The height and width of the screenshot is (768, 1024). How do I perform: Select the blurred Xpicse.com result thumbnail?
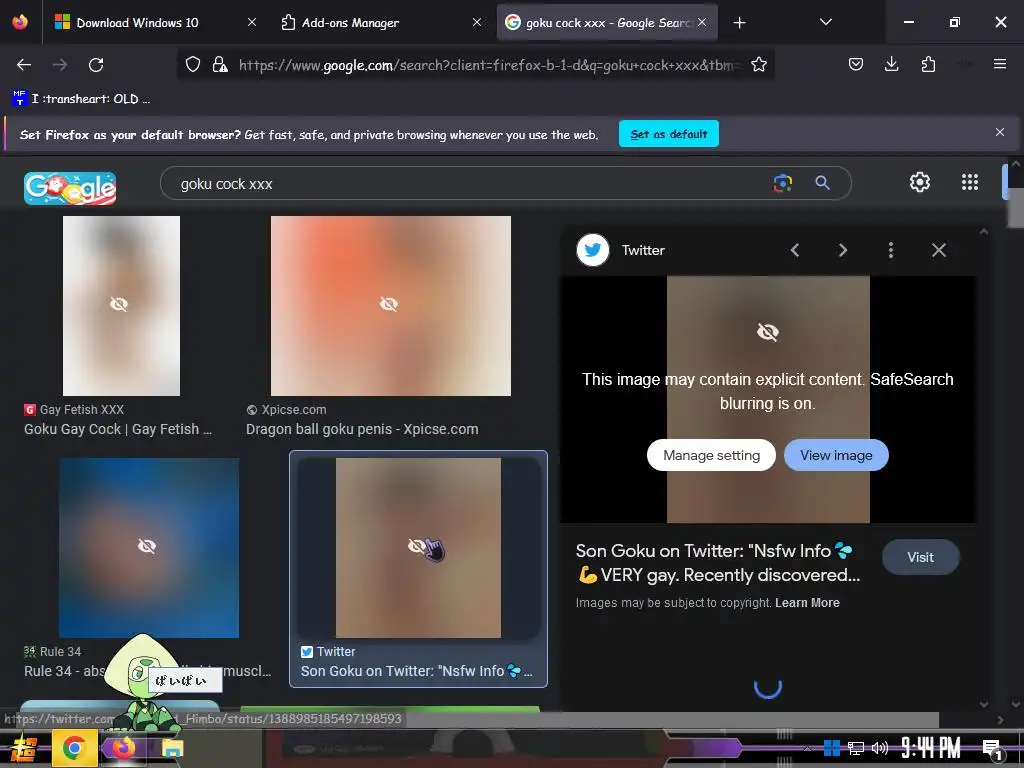[x=391, y=306]
